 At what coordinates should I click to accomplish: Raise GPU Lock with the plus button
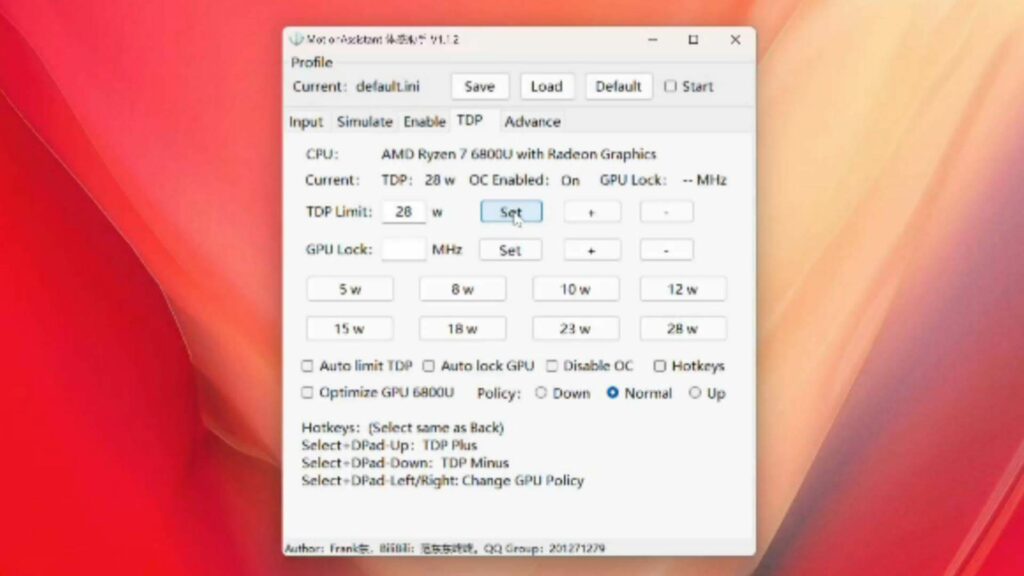[x=592, y=249]
